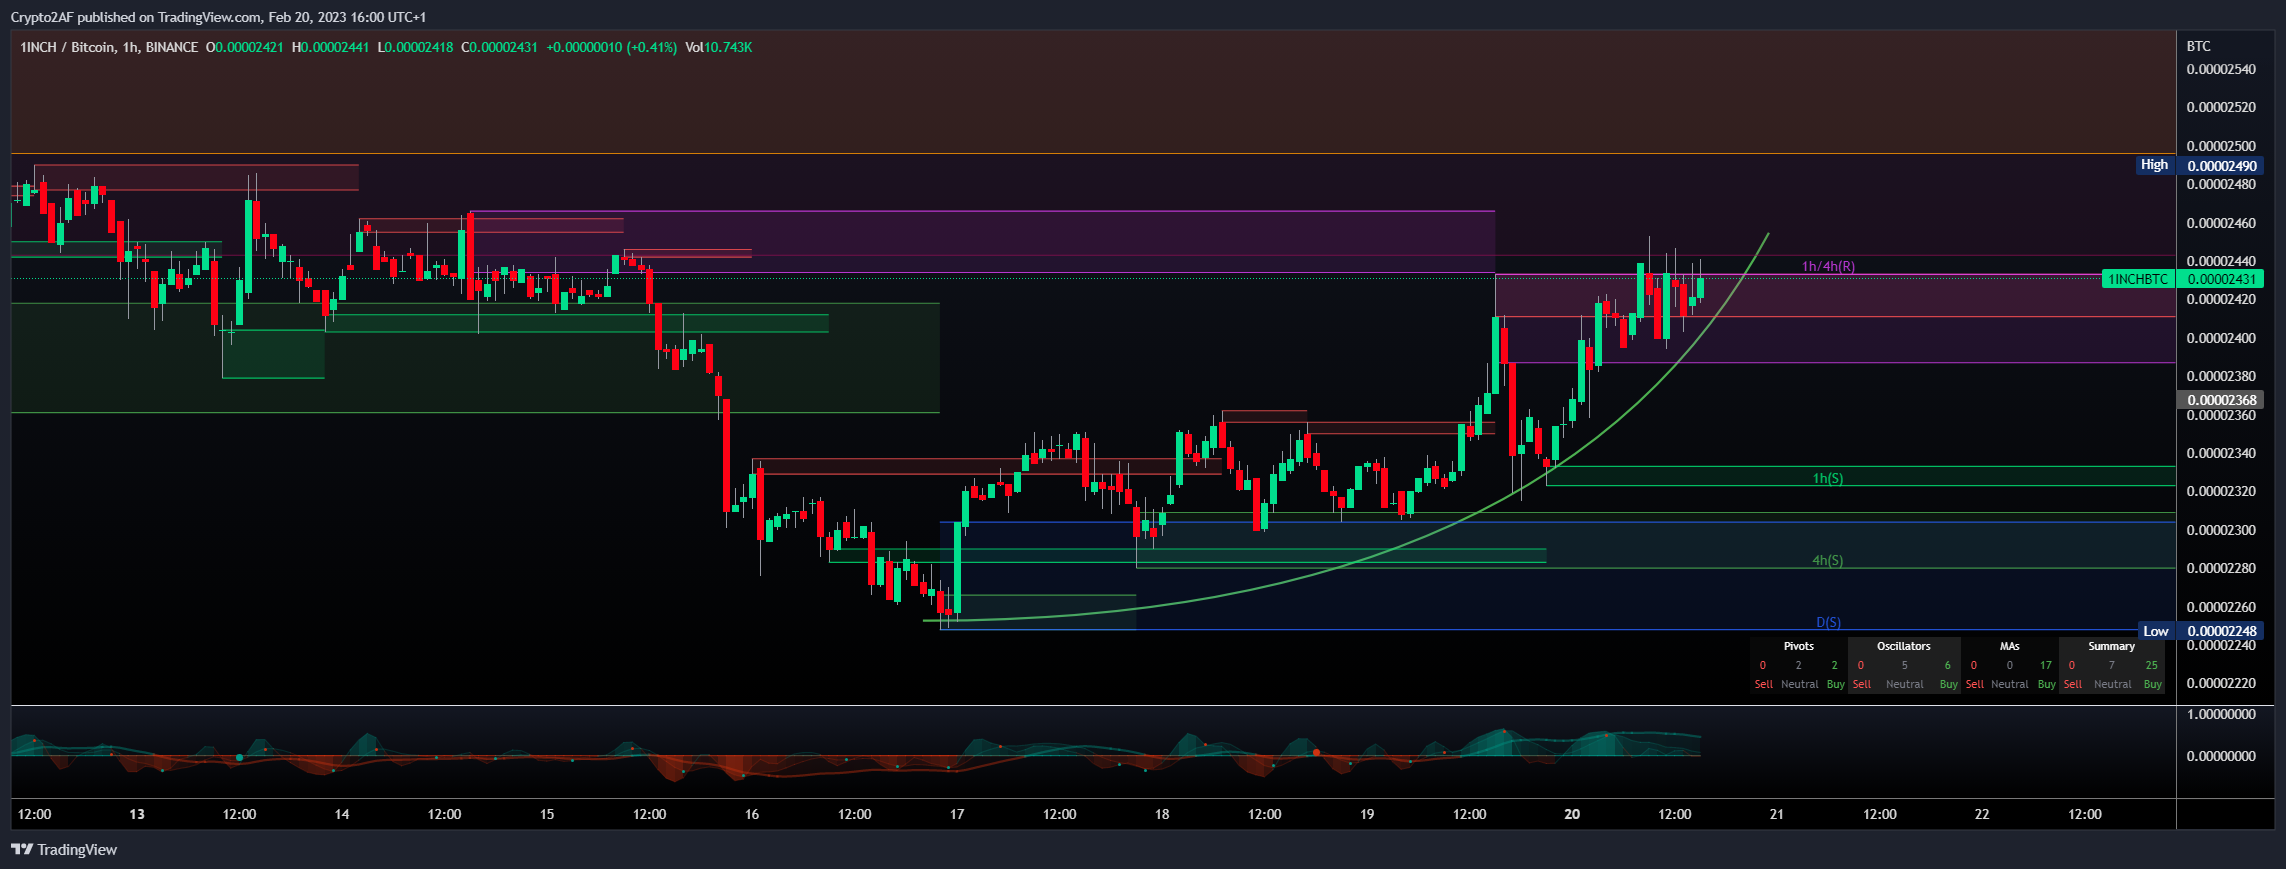Click the 'Buy' label under MAs
The image size is (2286, 869).
(x=2047, y=684)
